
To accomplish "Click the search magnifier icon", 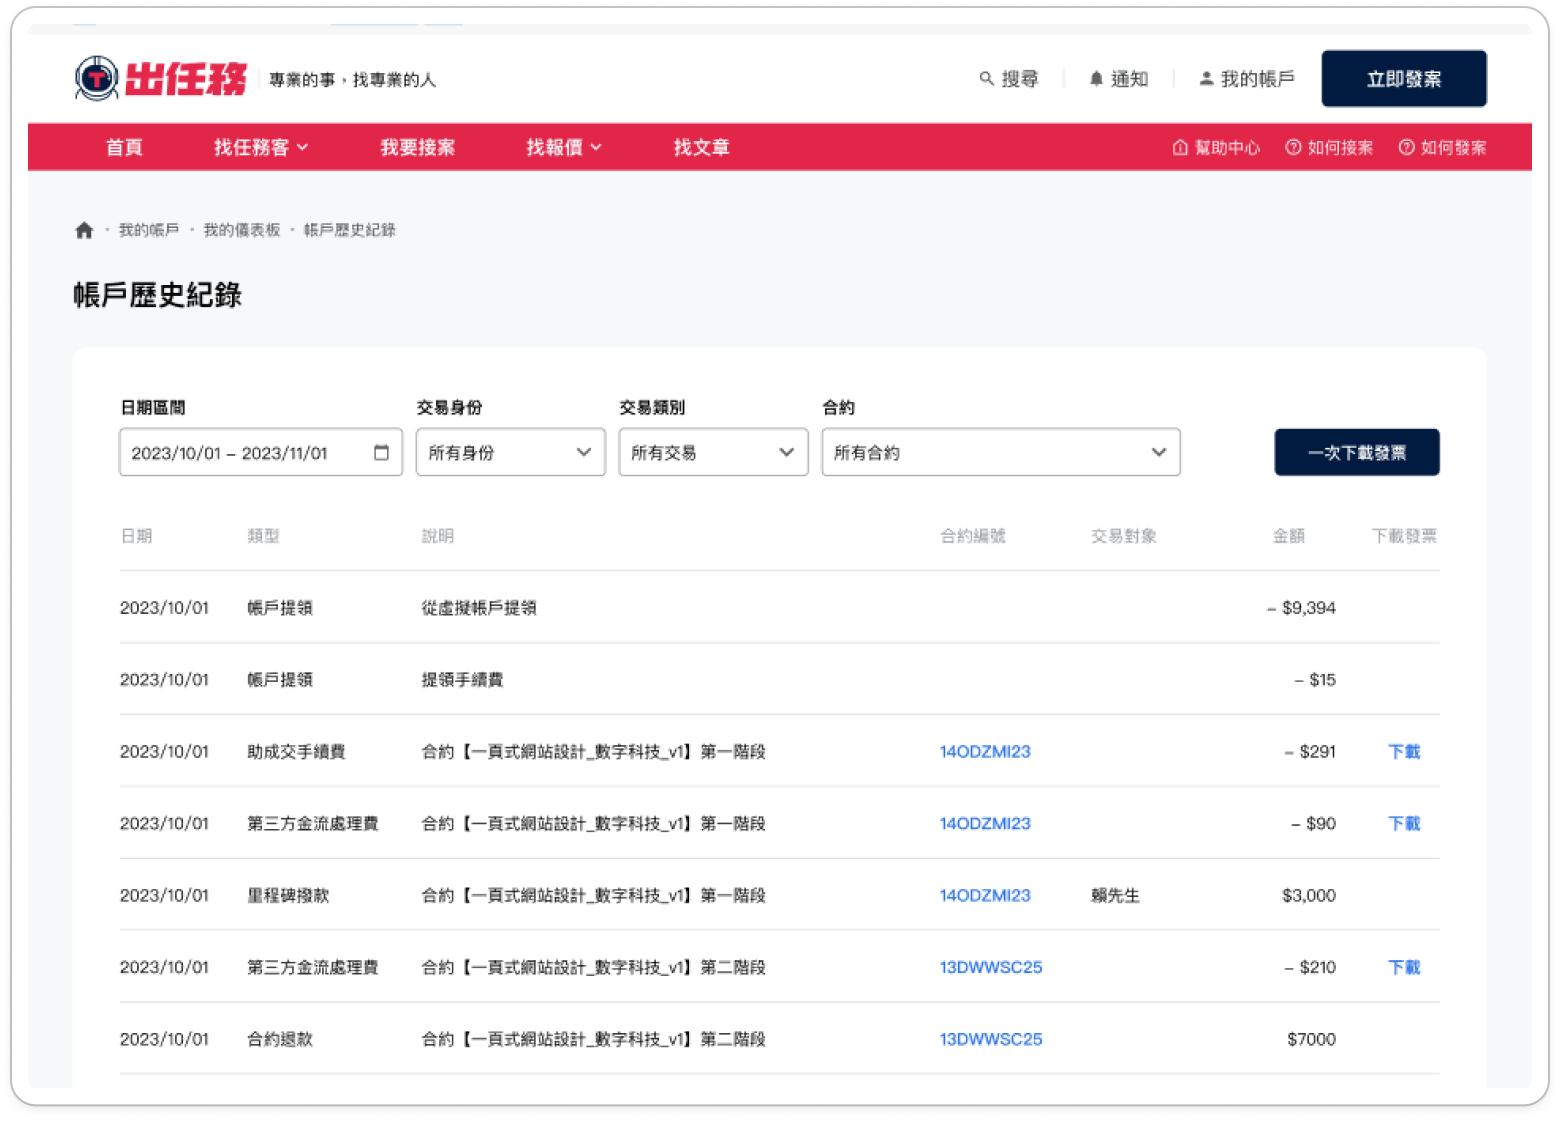I will coord(986,78).
